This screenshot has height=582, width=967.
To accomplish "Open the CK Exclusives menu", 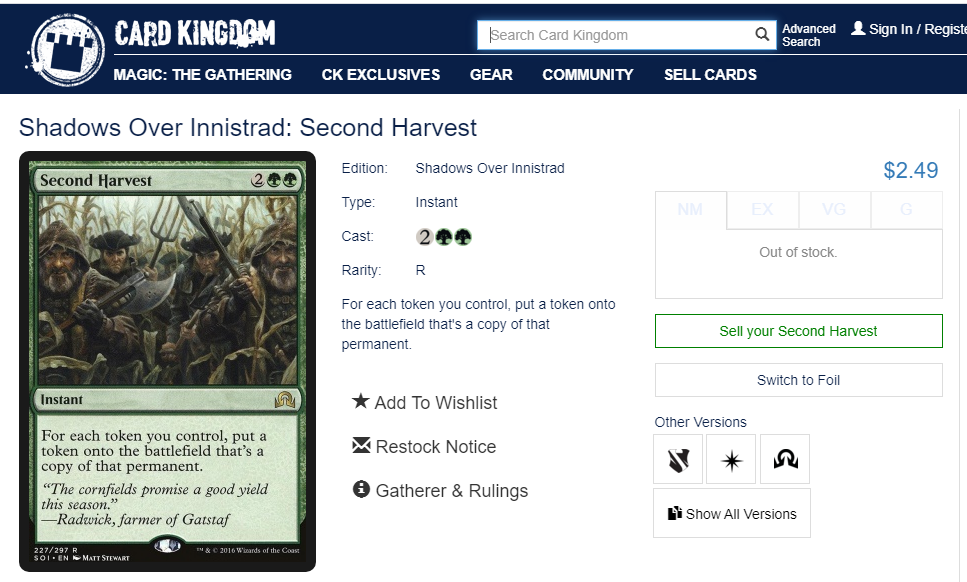I will (x=381, y=75).
